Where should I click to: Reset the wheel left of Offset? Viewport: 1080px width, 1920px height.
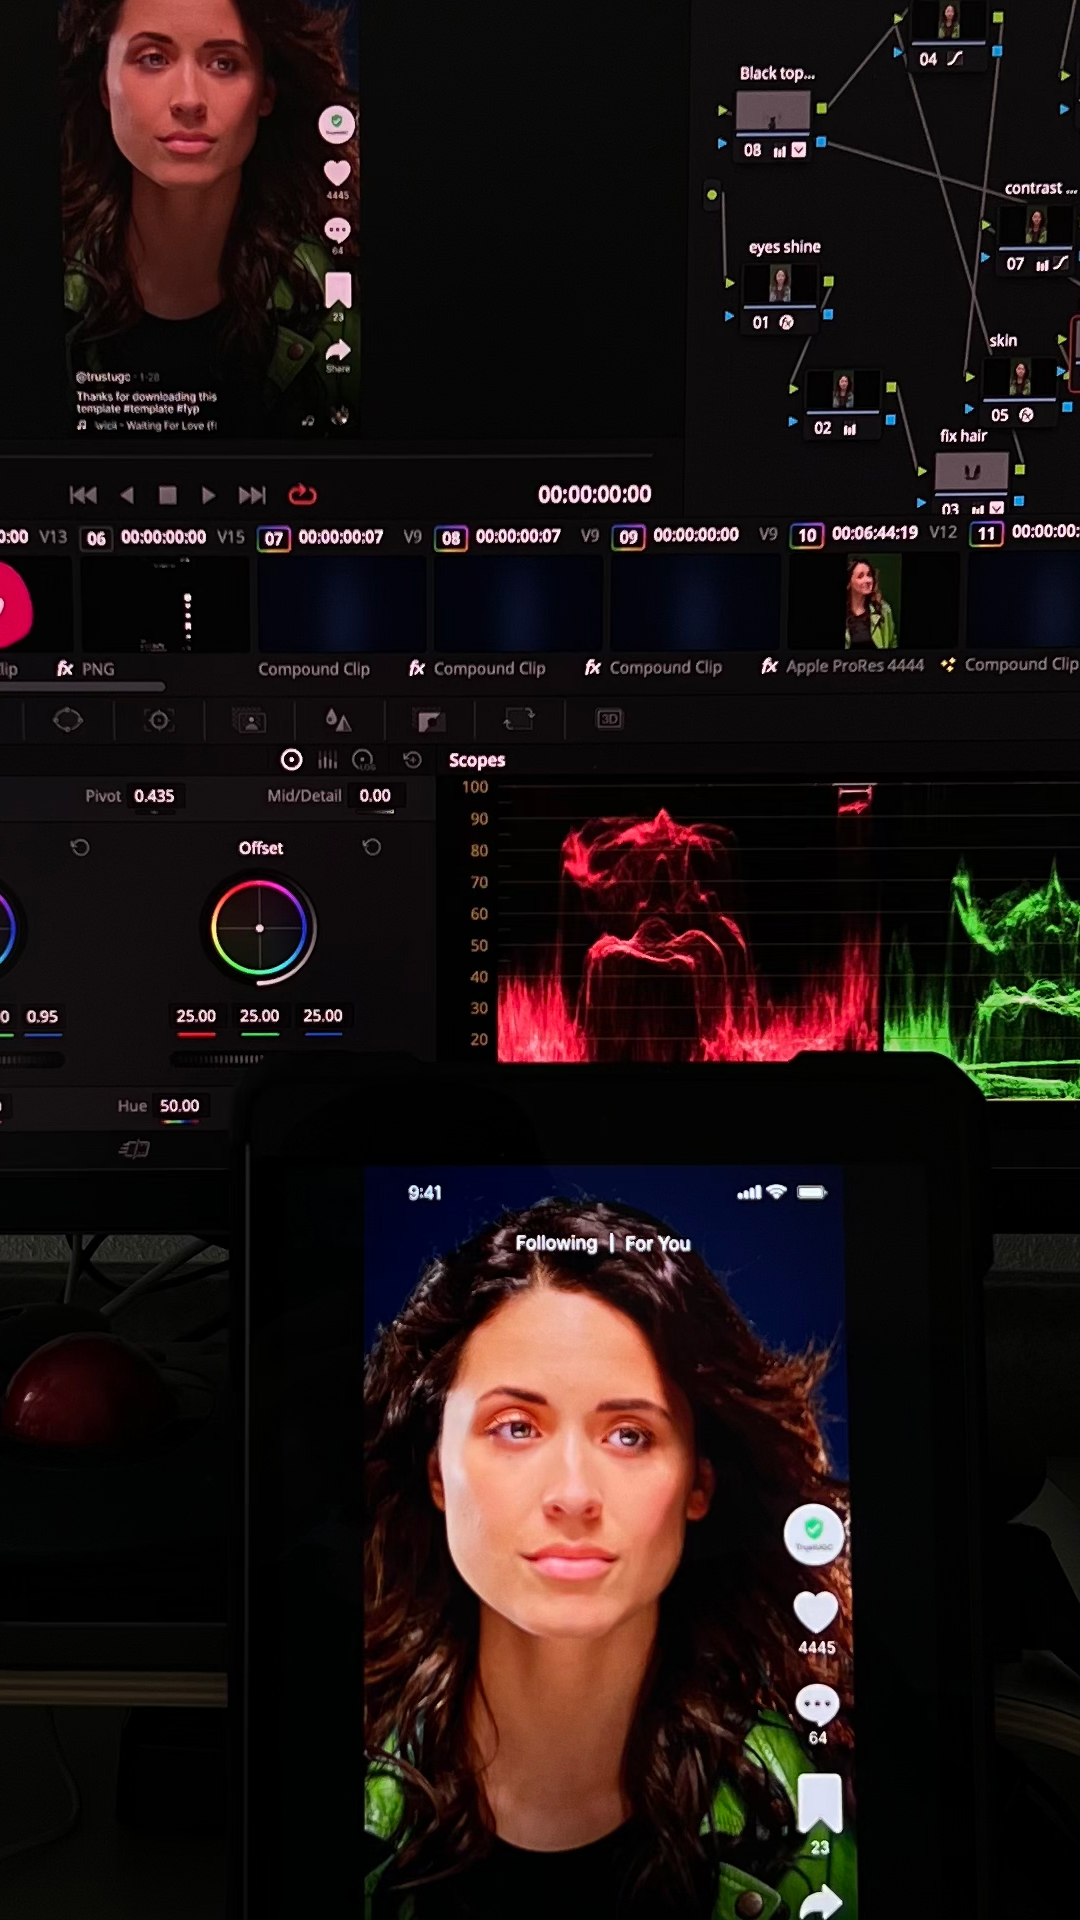tap(80, 848)
